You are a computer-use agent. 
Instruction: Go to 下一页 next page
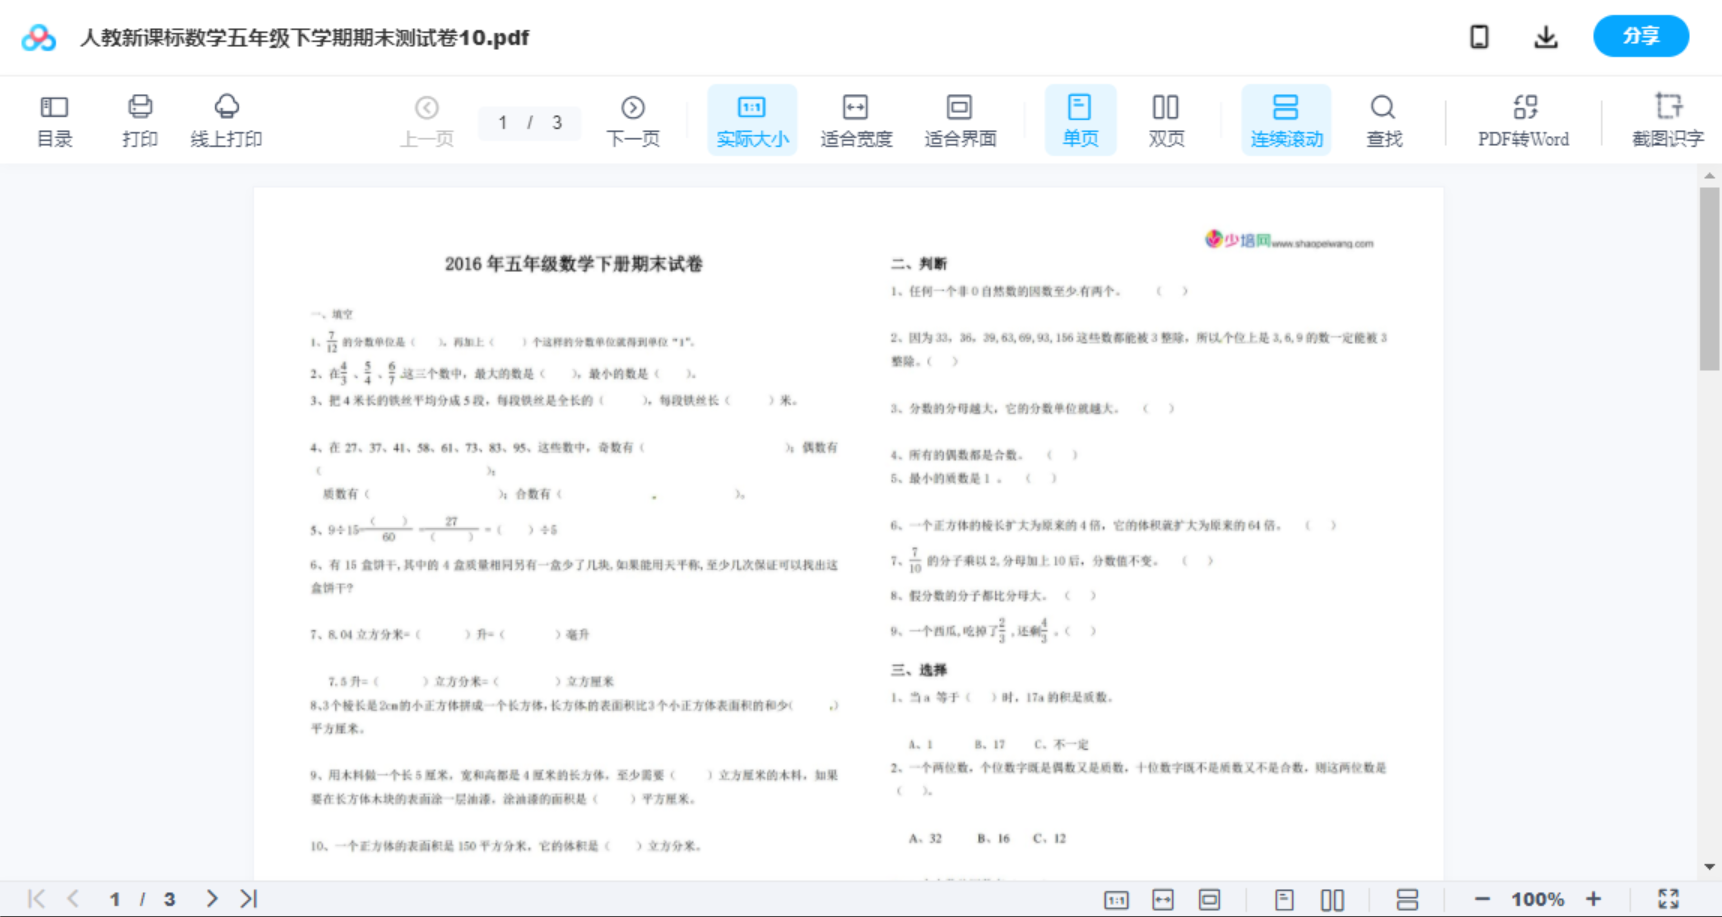(632, 119)
